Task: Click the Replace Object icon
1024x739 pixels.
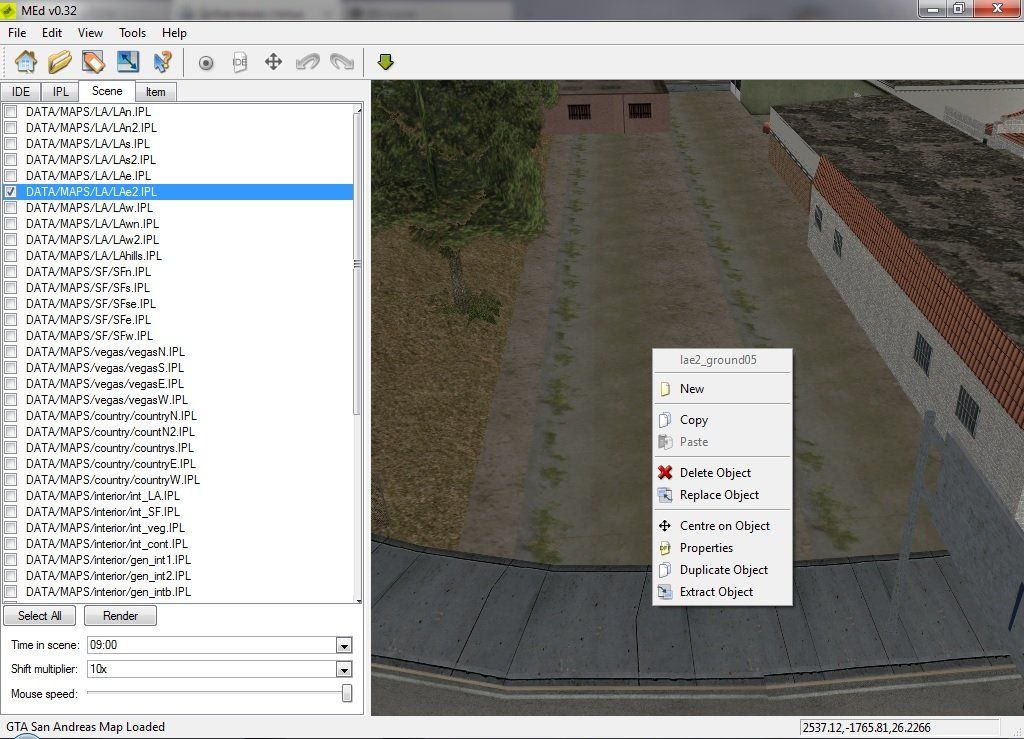Action: [665, 495]
